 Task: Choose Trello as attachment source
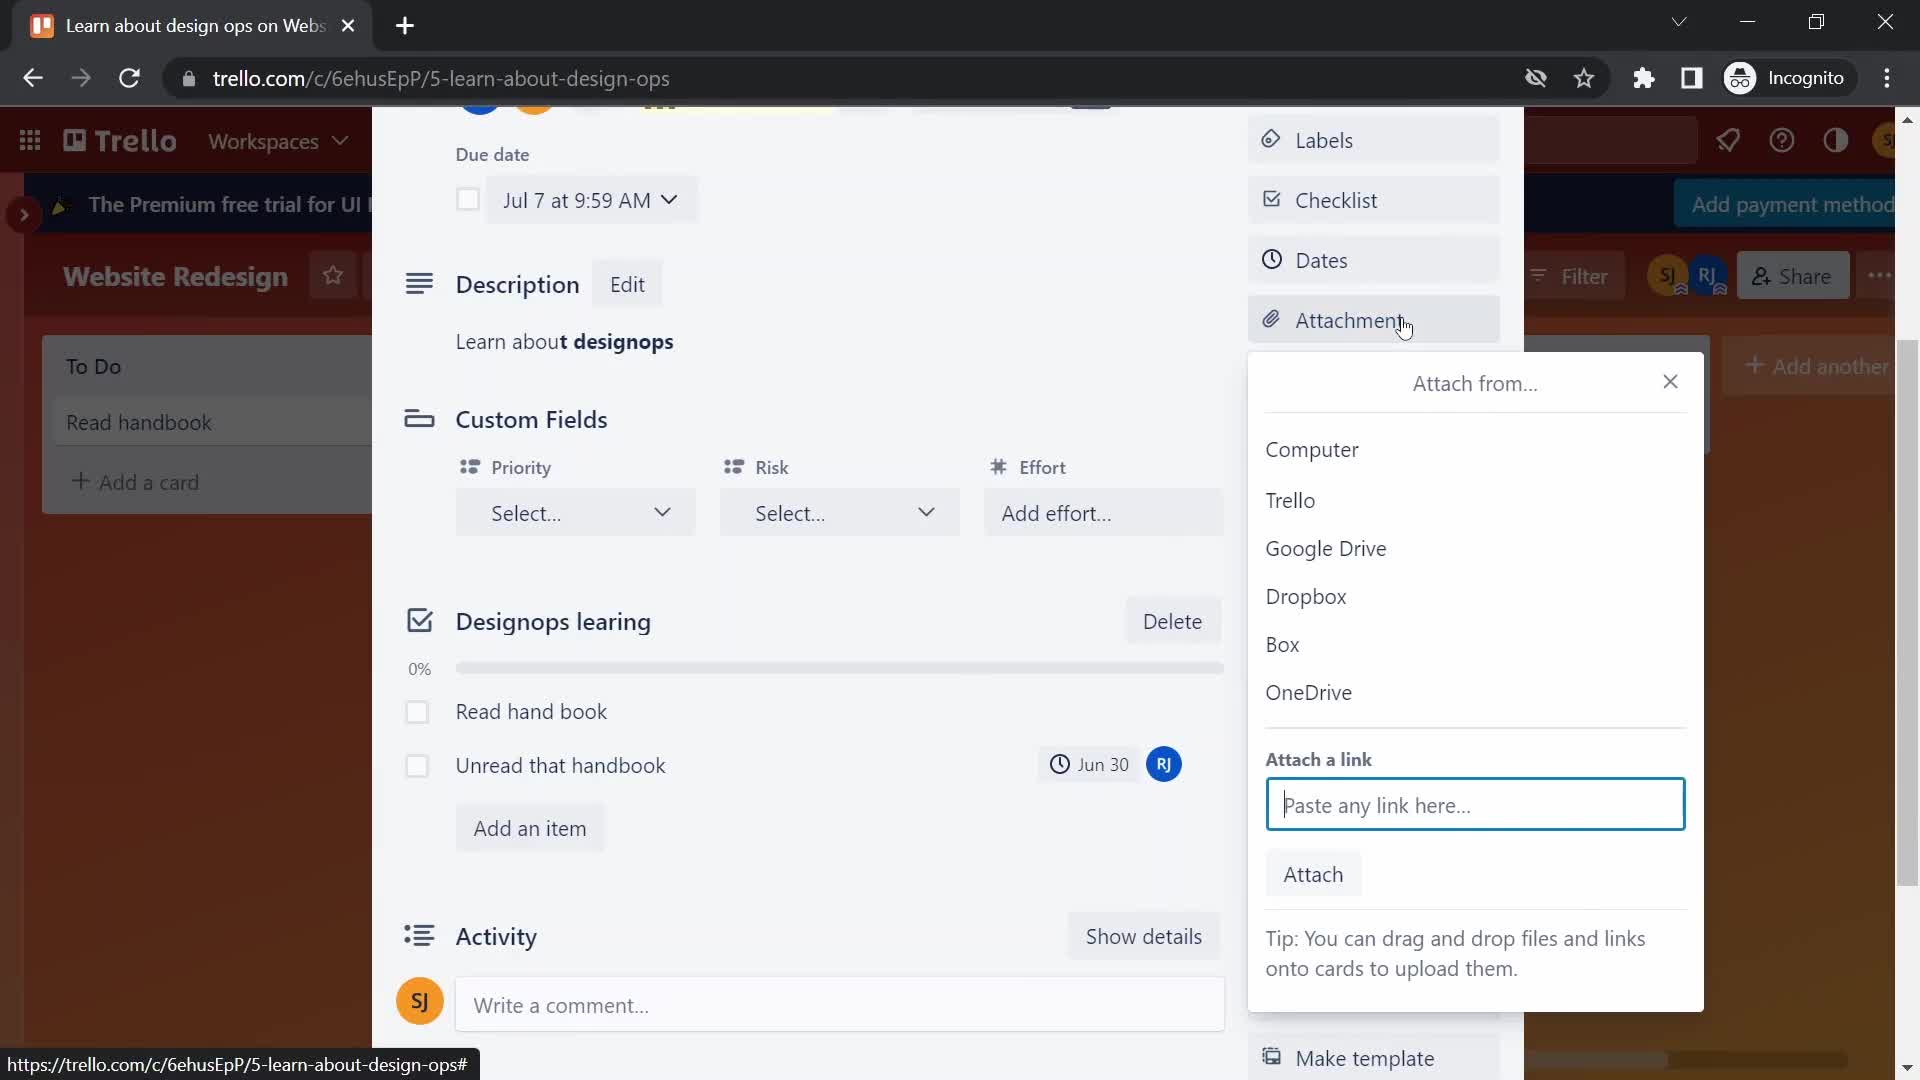point(1475,500)
